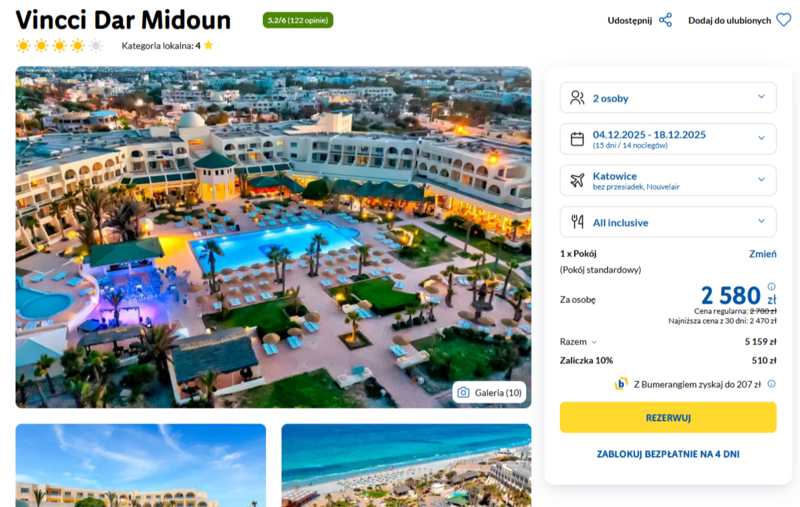Screen dimensions: 800x507
Task: Open the beach aerial photo thumbnail
Action: pyautogui.click(x=406, y=465)
